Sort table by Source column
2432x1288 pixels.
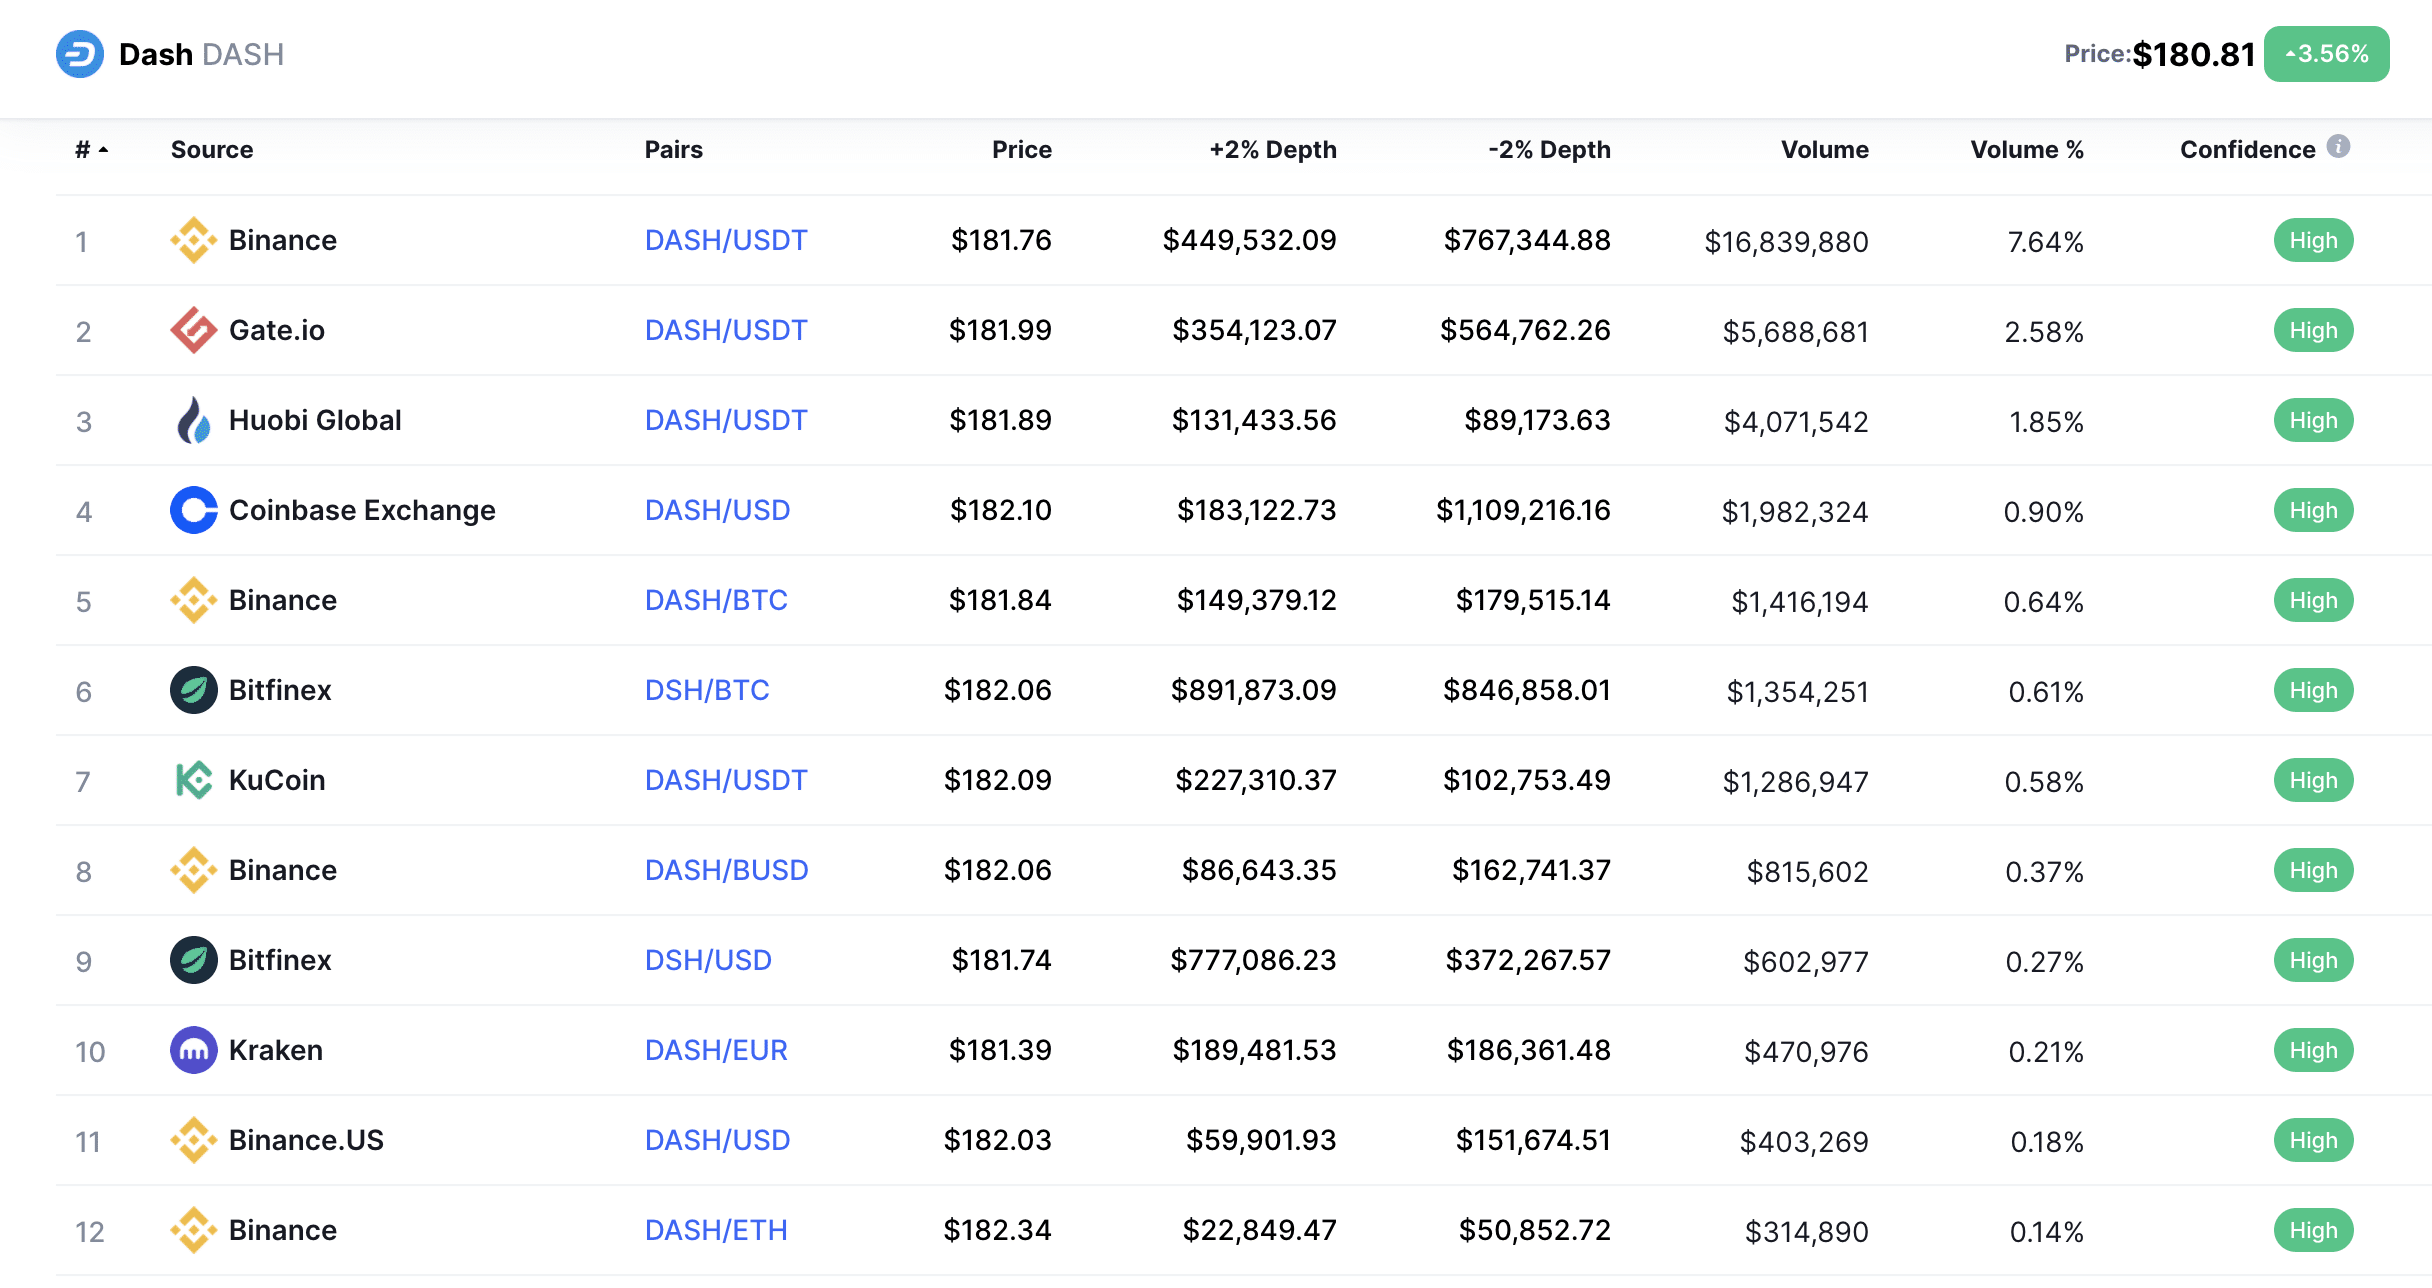(212, 150)
